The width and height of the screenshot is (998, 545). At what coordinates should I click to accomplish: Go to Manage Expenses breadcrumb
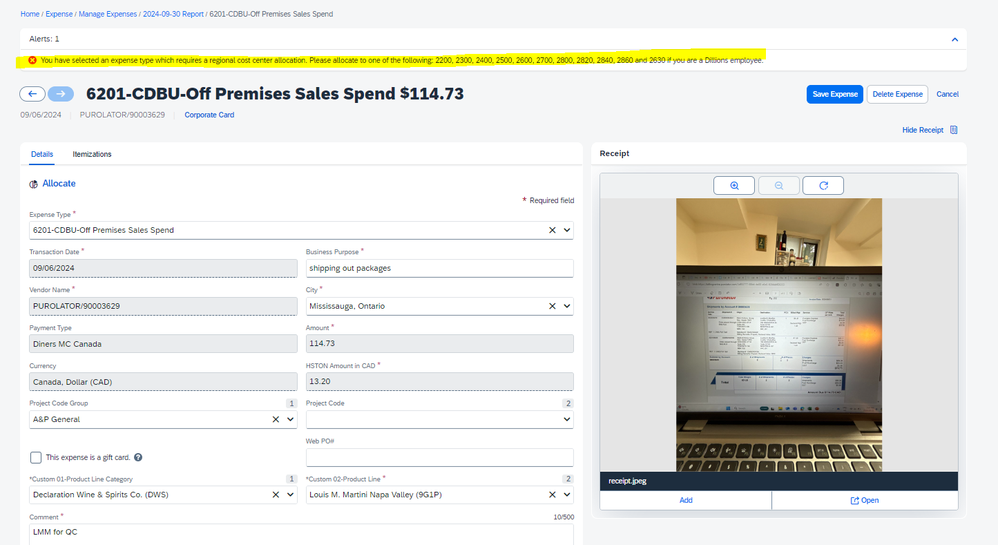tap(108, 14)
